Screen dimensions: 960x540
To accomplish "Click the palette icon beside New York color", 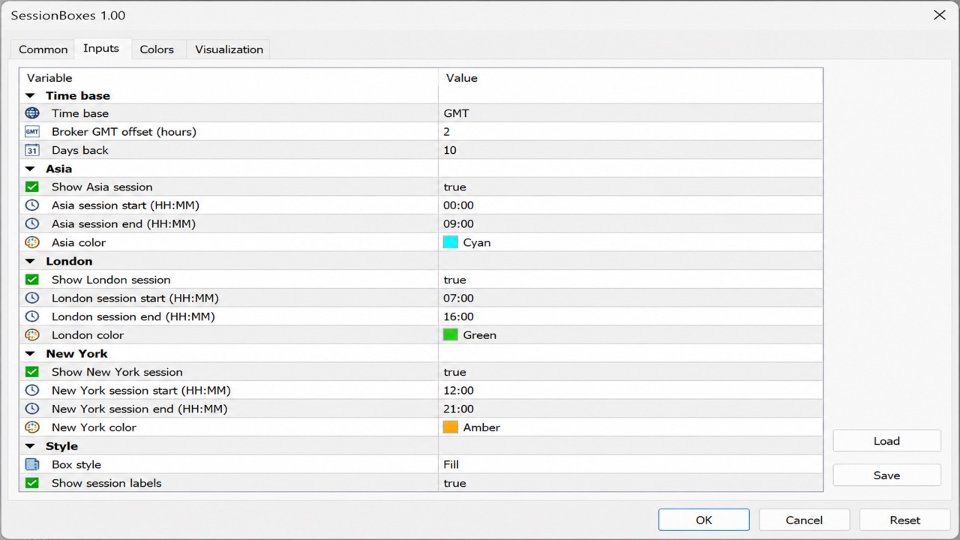I will [x=32, y=427].
